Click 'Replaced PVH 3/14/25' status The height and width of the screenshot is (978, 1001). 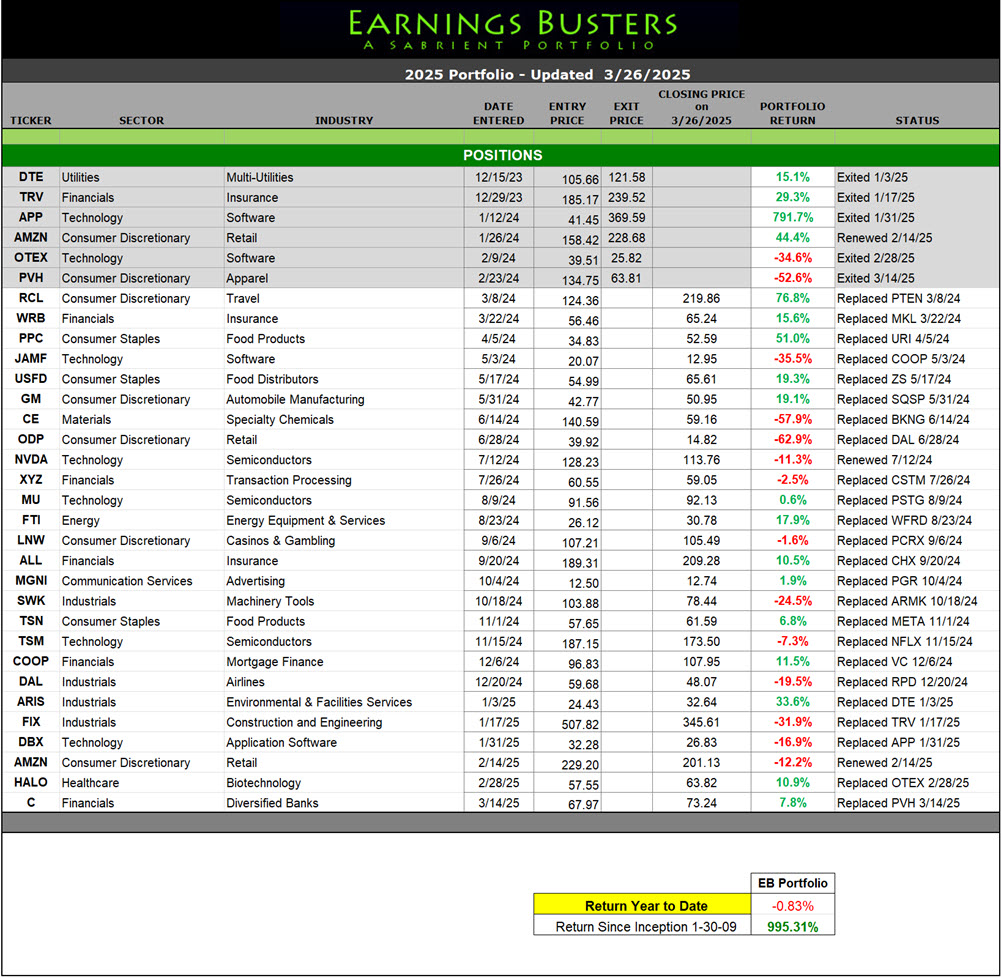pyautogui.click(x=898, y=803)
